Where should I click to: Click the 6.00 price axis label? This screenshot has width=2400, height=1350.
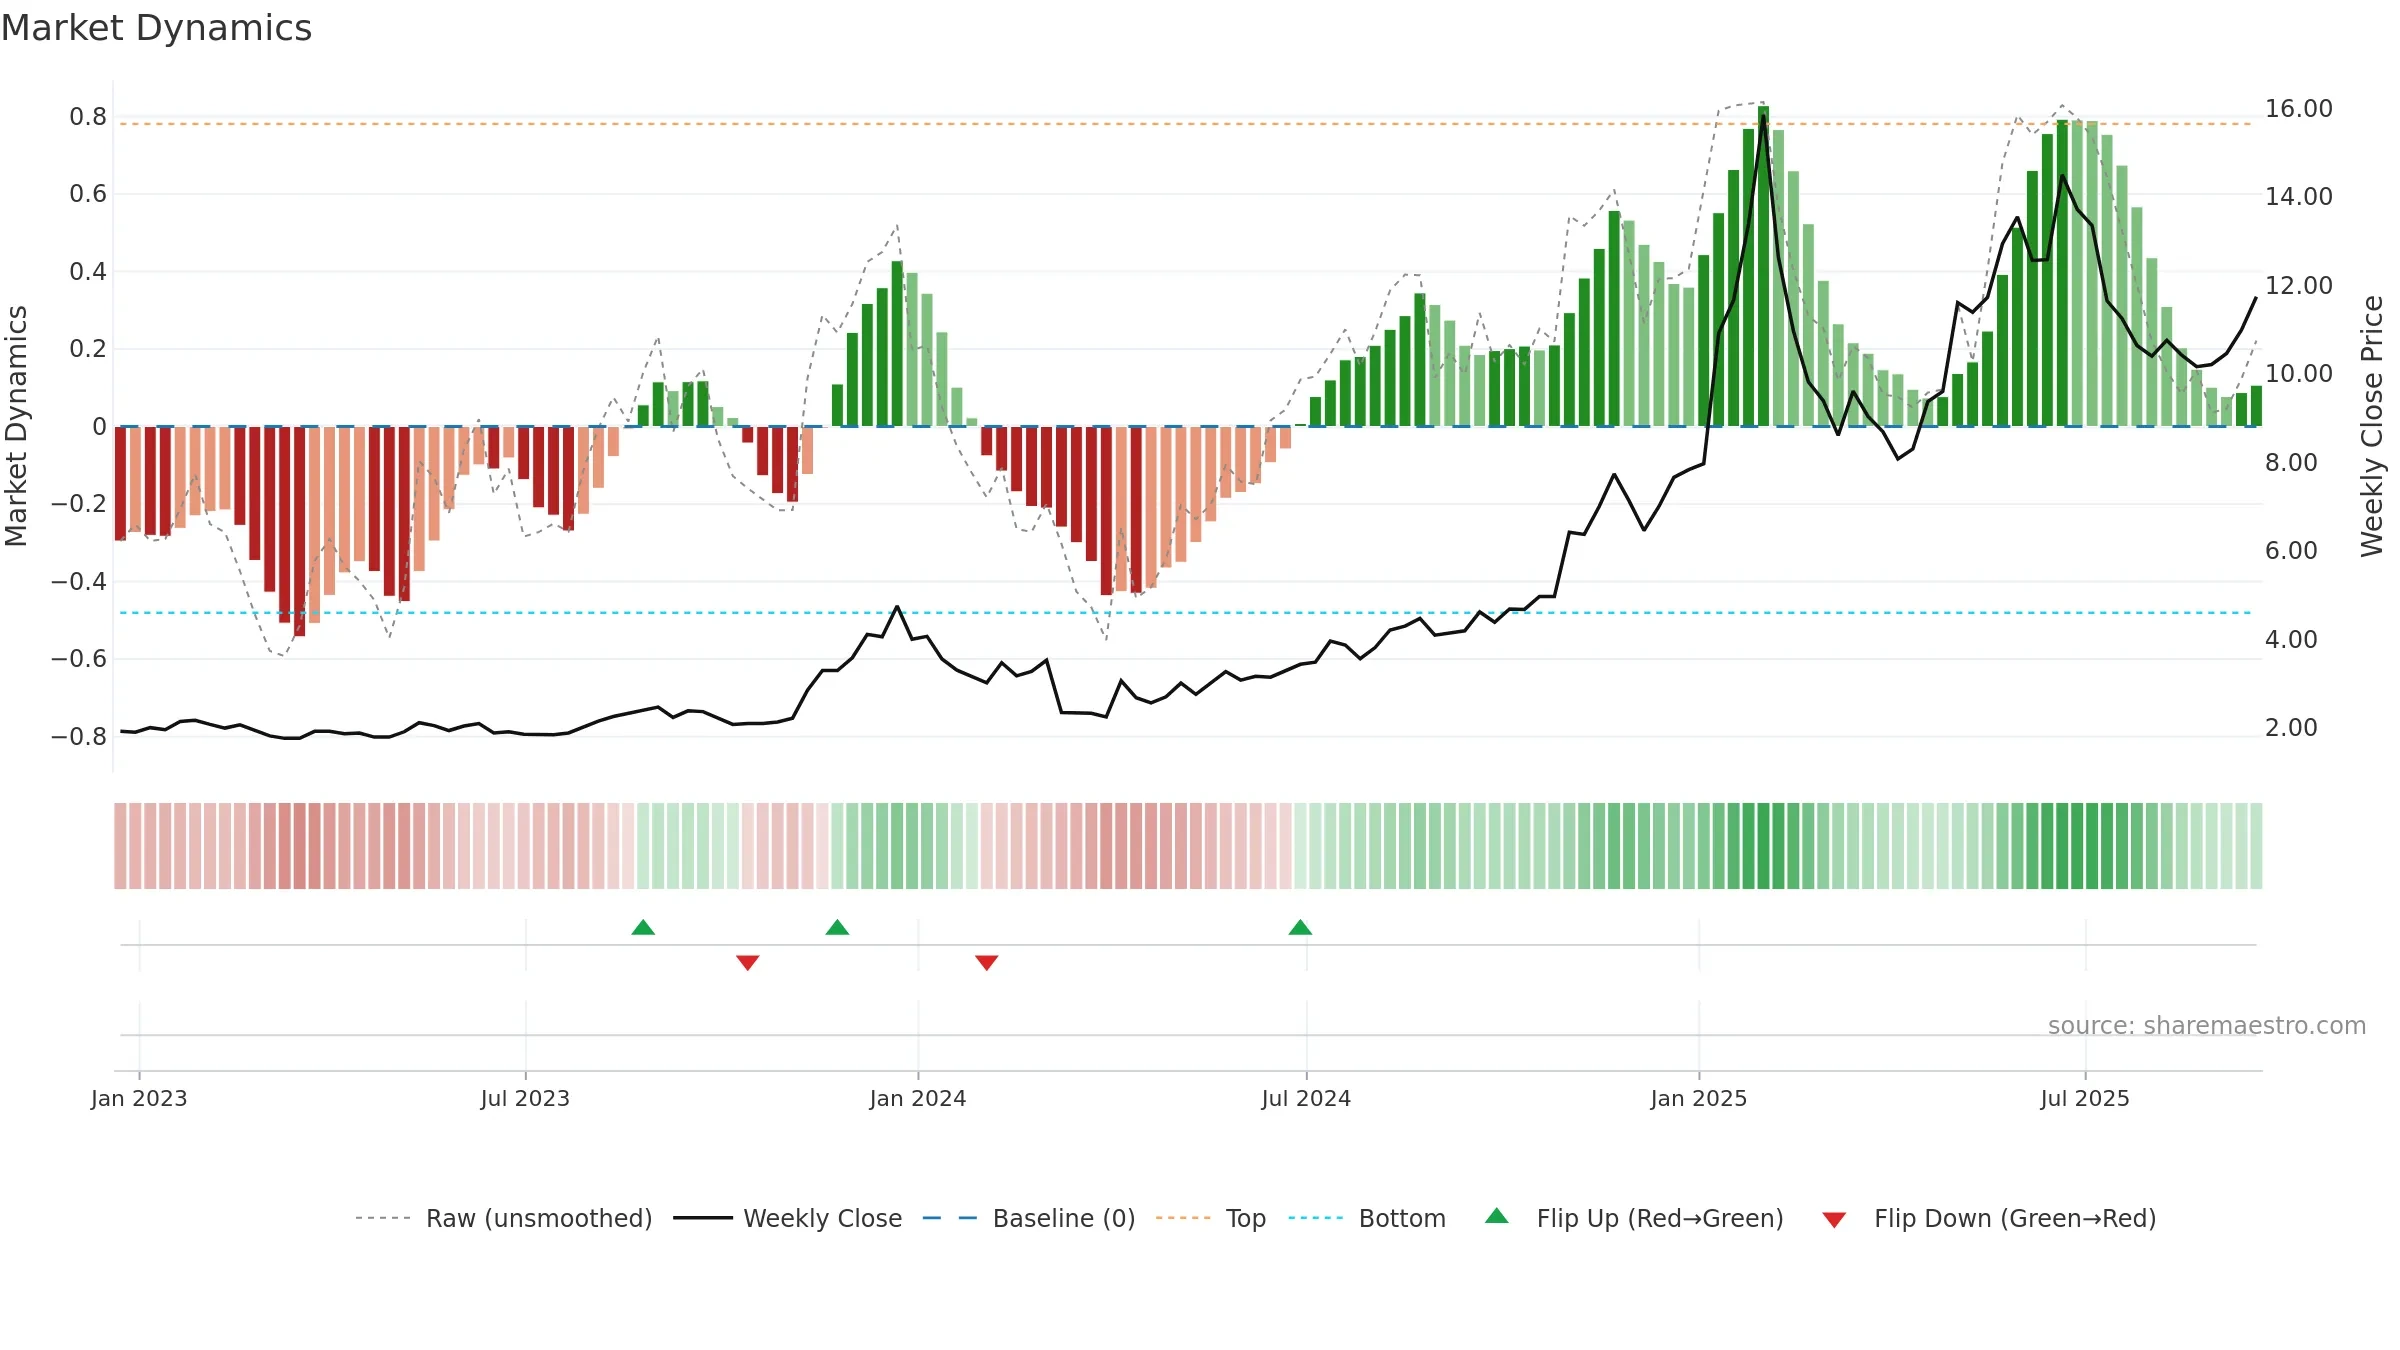click(x=2291, y=551)
